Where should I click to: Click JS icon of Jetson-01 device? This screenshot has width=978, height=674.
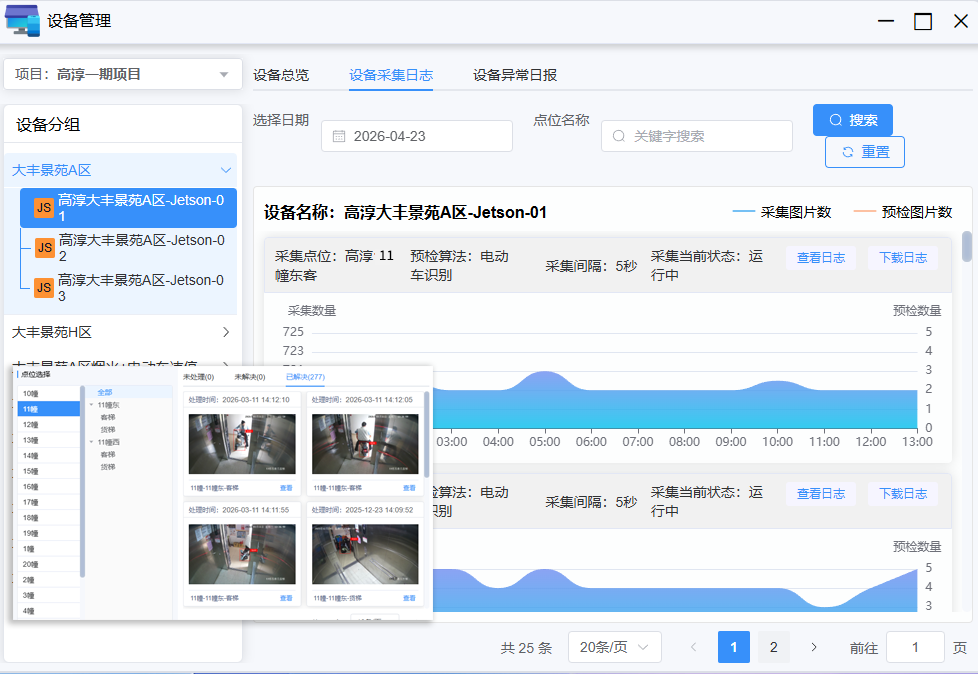(44, 208)
